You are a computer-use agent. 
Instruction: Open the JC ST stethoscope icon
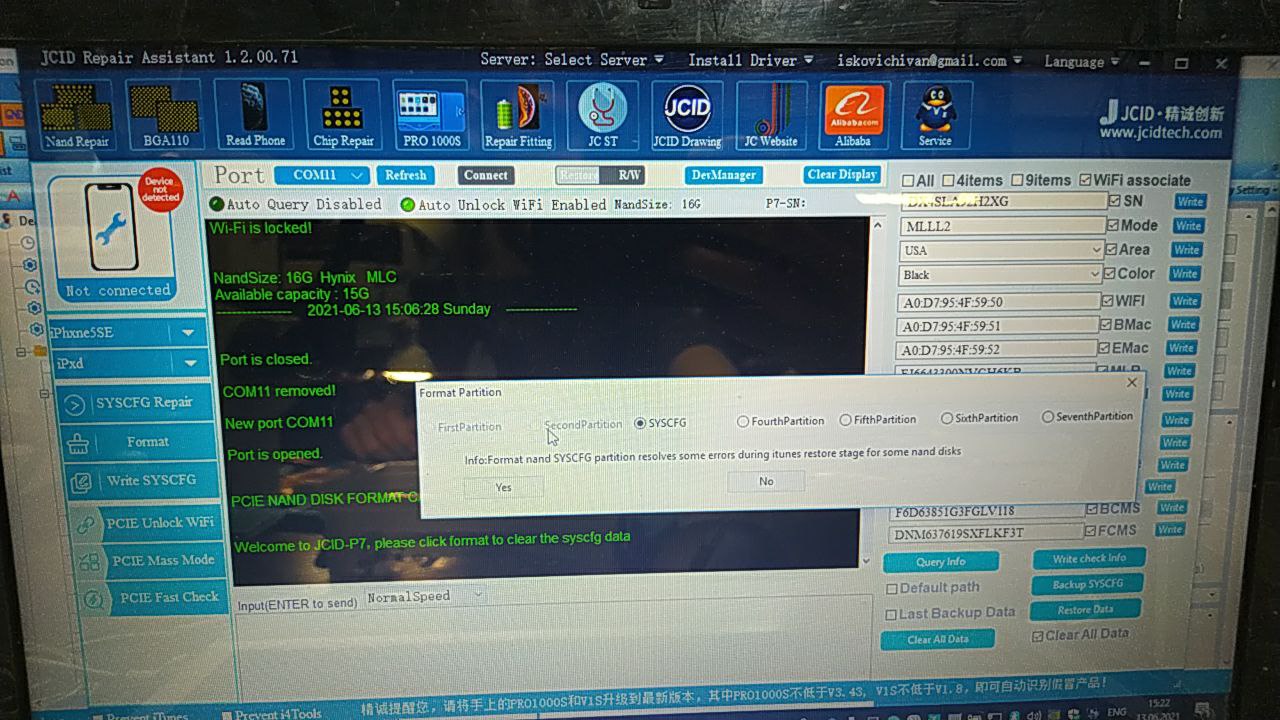(x=602, y=115)
